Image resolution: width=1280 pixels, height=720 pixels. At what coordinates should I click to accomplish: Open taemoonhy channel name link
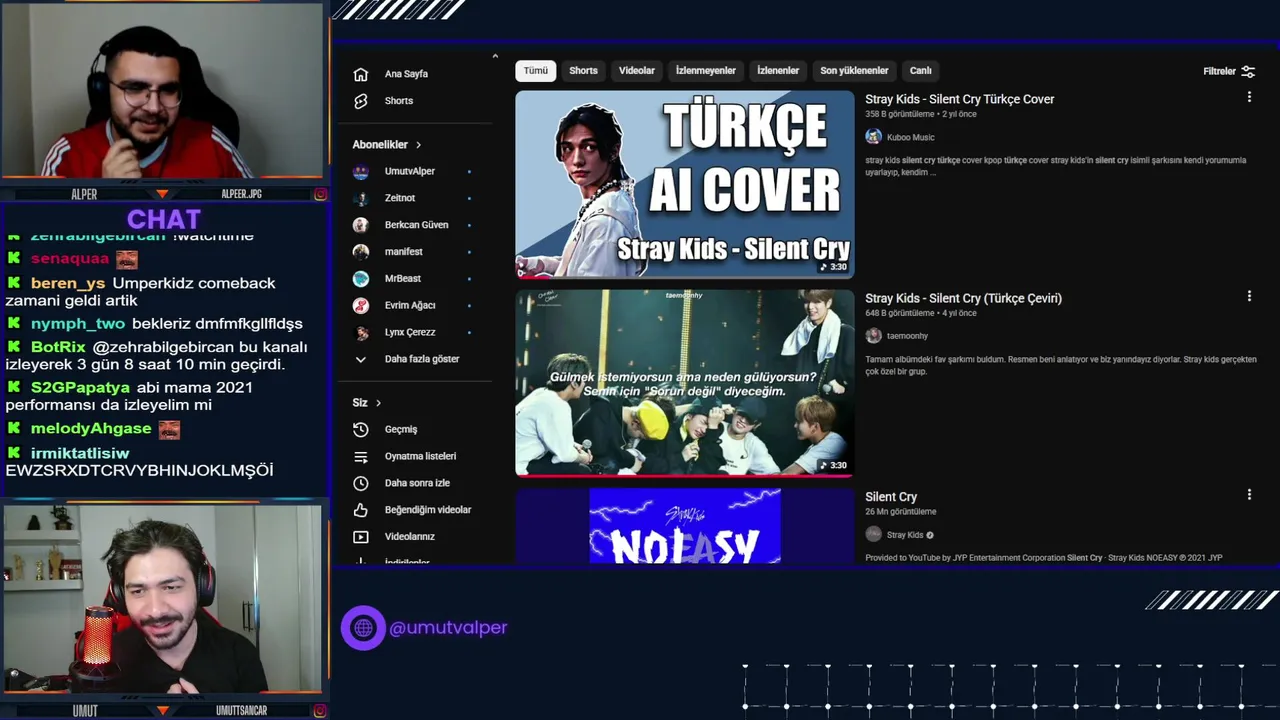(907, 336)
